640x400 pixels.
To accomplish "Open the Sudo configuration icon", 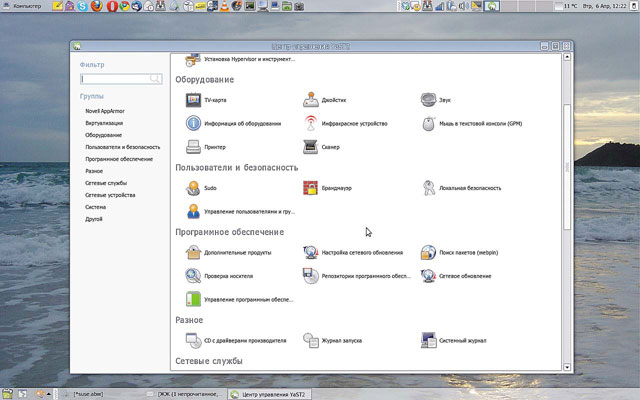I will pos(193,188).
